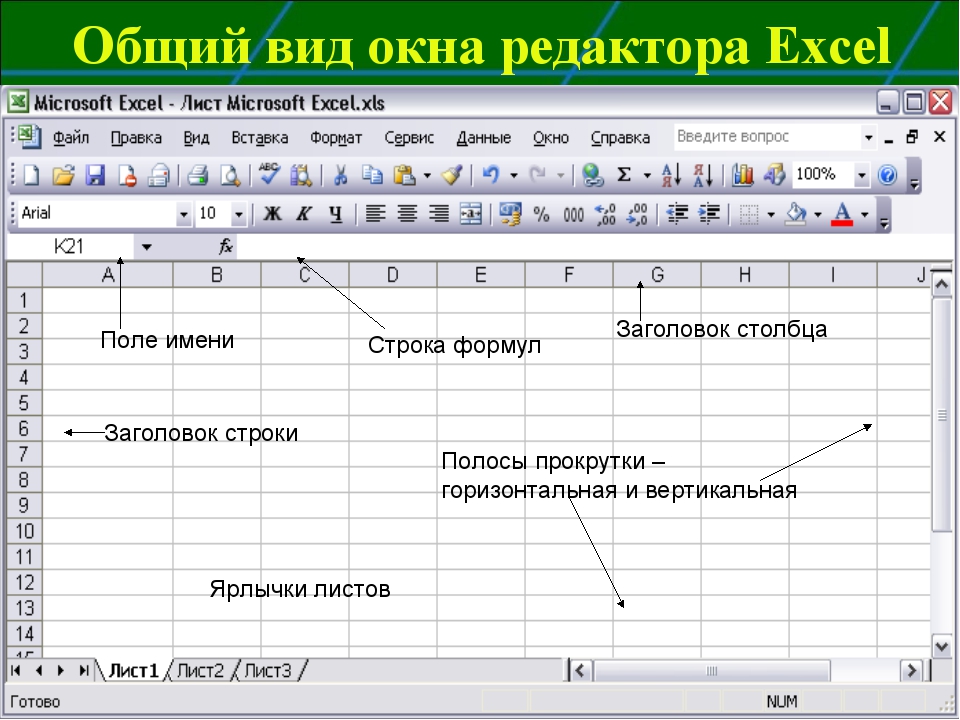Open the Файл menu
This screenshot has height=720, width=960.
coord(71,138)
